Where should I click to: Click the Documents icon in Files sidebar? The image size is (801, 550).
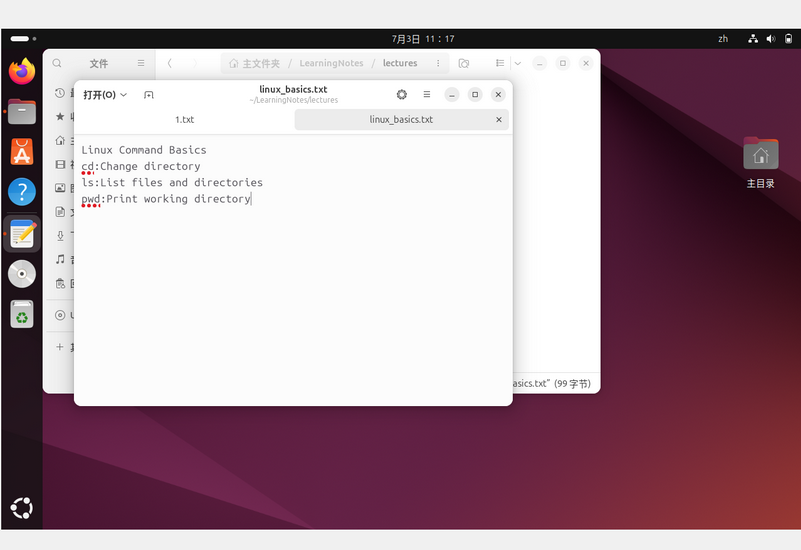click(60, 211)
